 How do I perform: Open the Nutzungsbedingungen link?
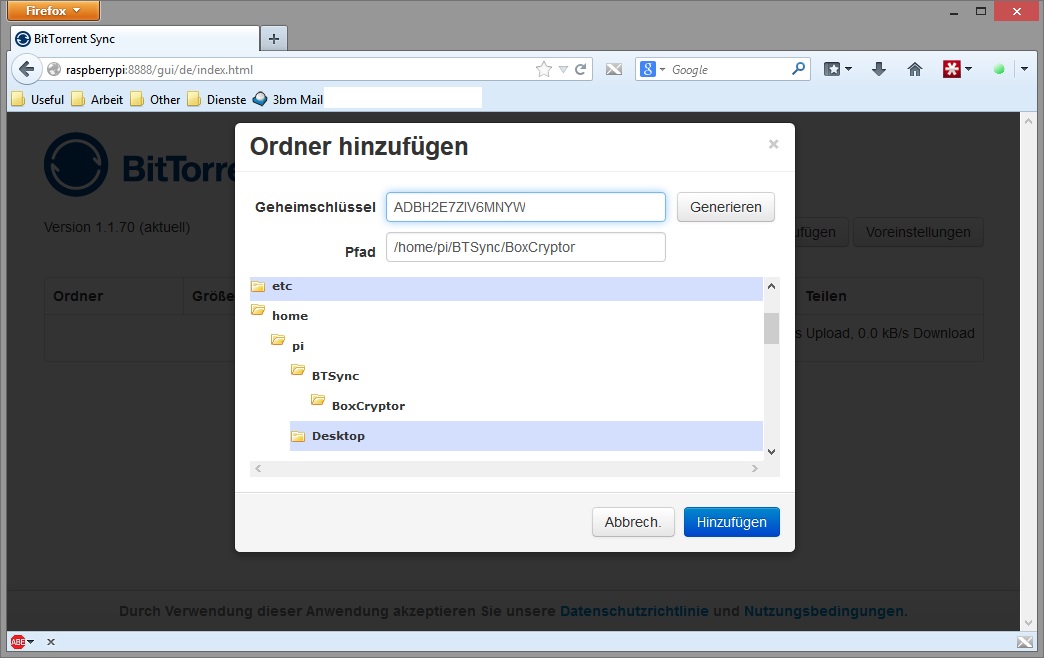(824, 611)
